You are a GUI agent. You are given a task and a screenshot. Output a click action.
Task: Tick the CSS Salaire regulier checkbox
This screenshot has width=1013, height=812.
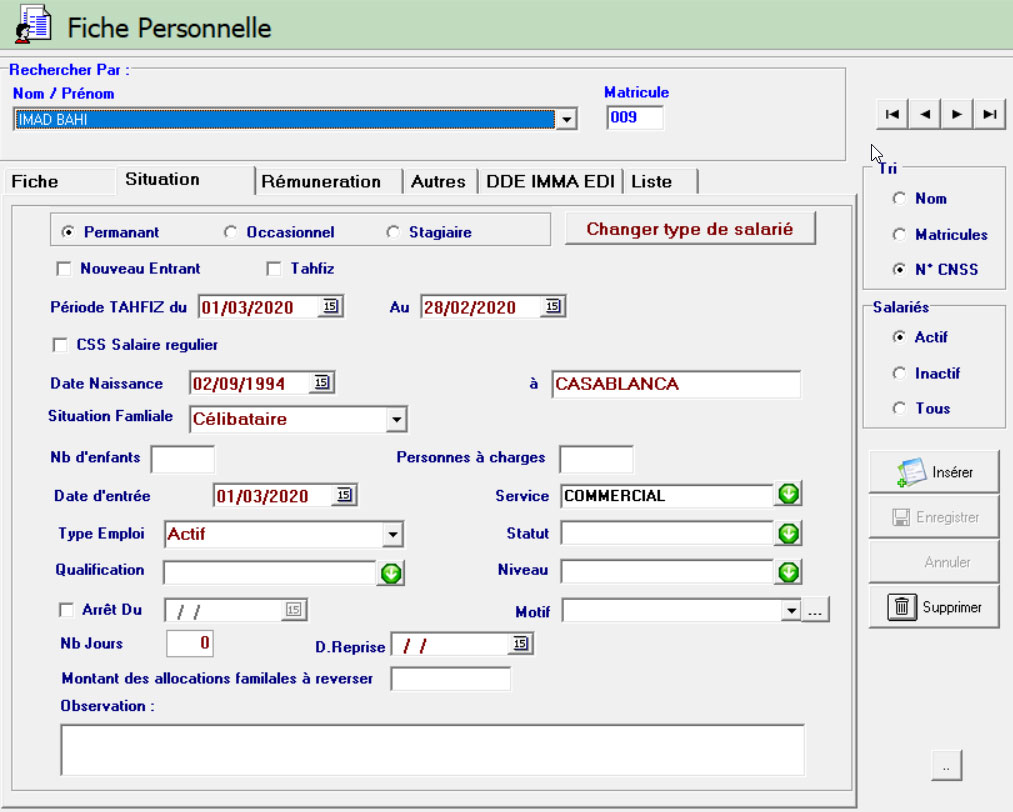61,345
